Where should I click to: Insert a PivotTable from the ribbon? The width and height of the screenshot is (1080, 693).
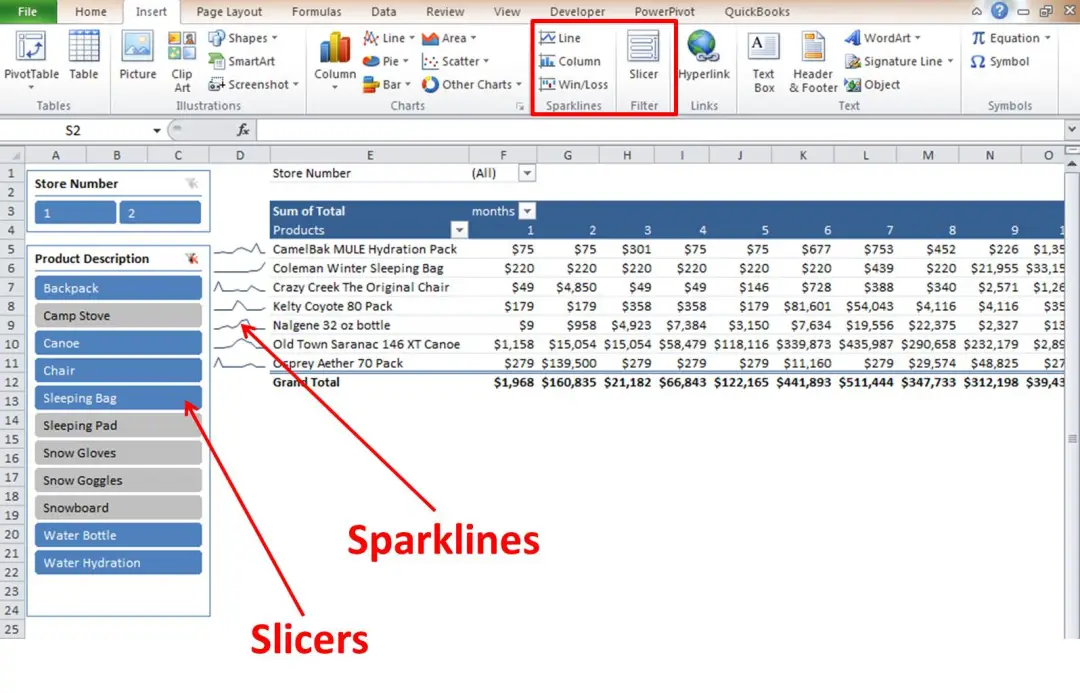[31, 60]
